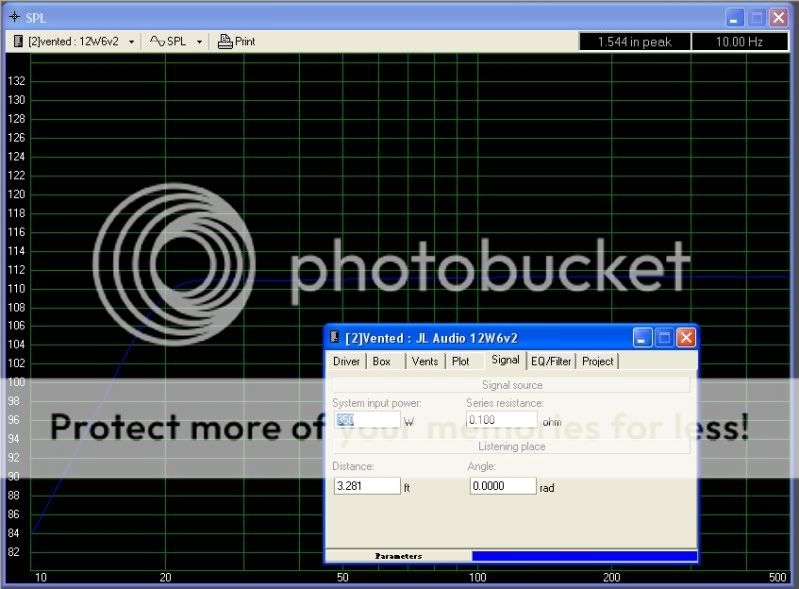The image size is (799, 589).
Task: Click the blue progress bar beside Parameters
Action: pyautogui.click(x=584, y=556)
